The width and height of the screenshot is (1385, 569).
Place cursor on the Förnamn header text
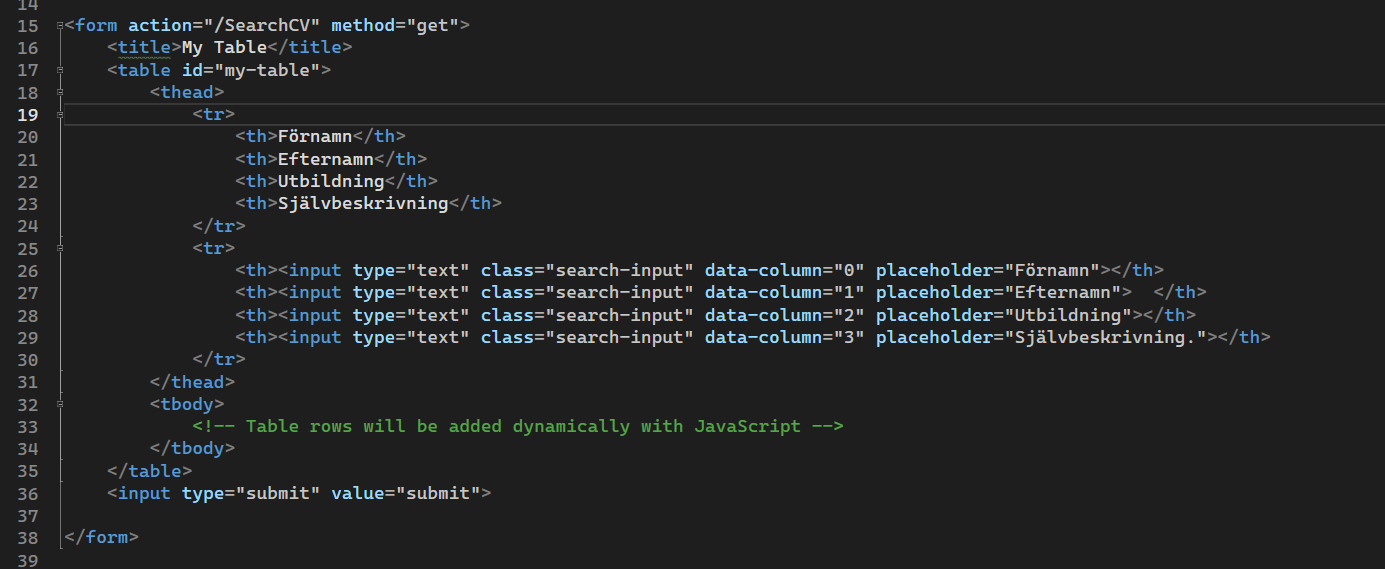coord(315,136)
